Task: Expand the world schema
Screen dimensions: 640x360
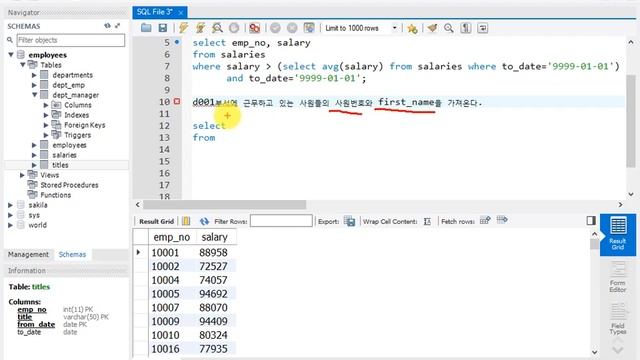Action: 11,225
